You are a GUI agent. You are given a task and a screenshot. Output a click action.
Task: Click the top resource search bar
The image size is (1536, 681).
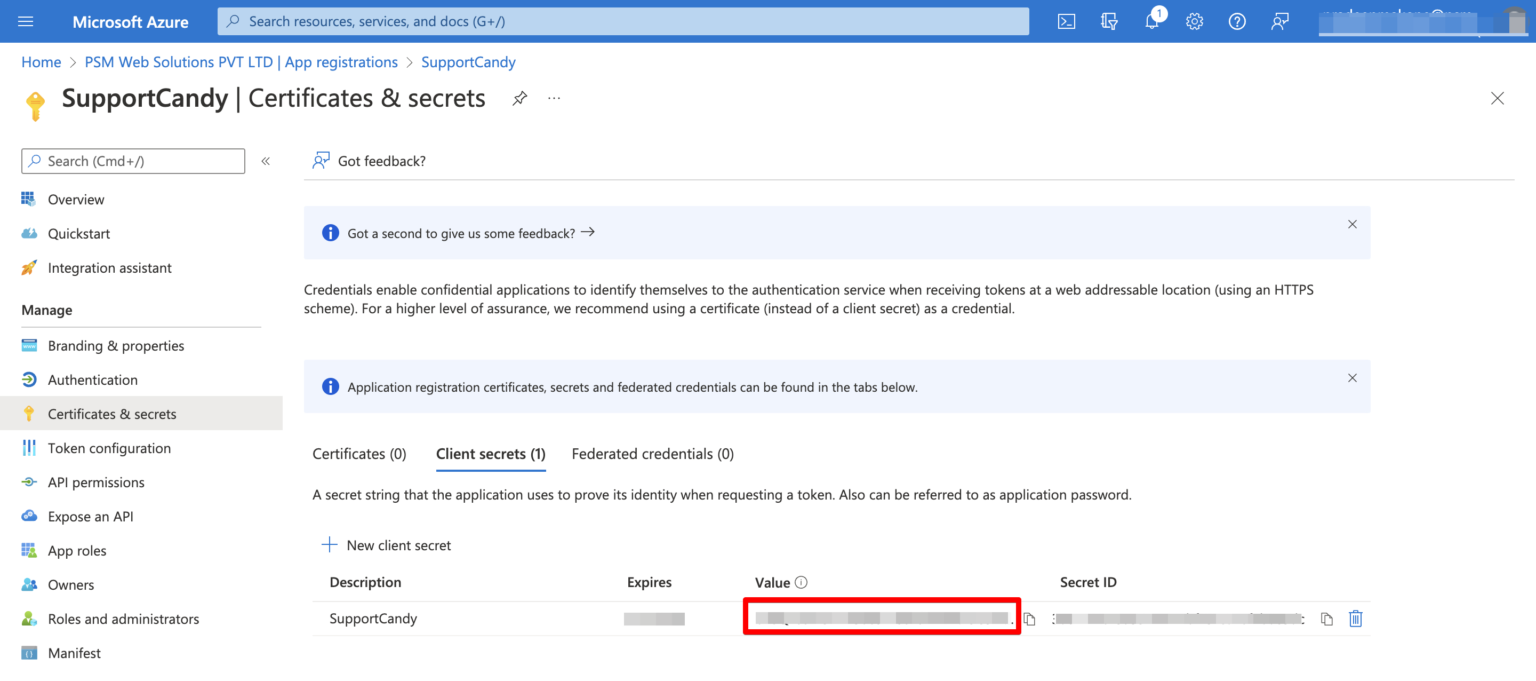[x=623, y=21]
